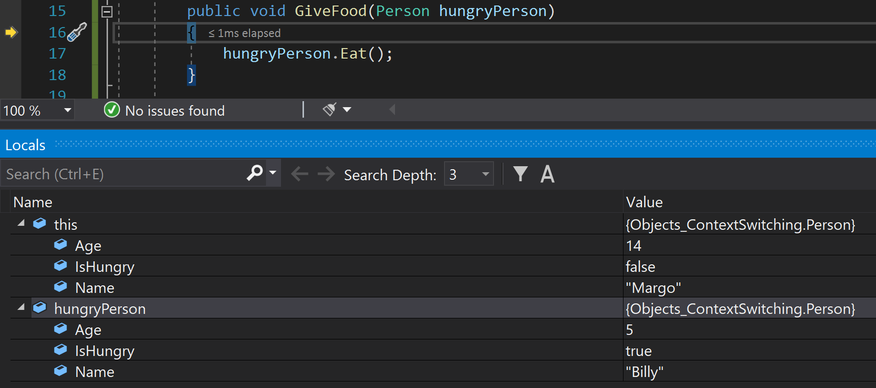
Task: Collapse the hungryPerson variable node
Action: [21, 308]
